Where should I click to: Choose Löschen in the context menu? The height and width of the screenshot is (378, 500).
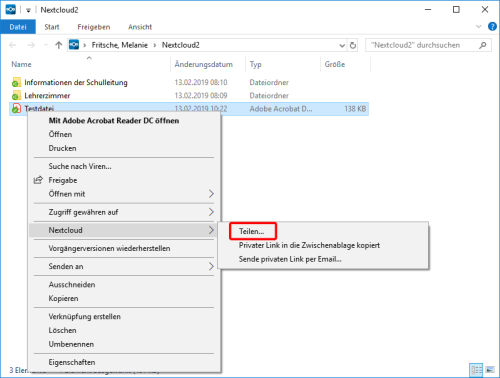62,330
